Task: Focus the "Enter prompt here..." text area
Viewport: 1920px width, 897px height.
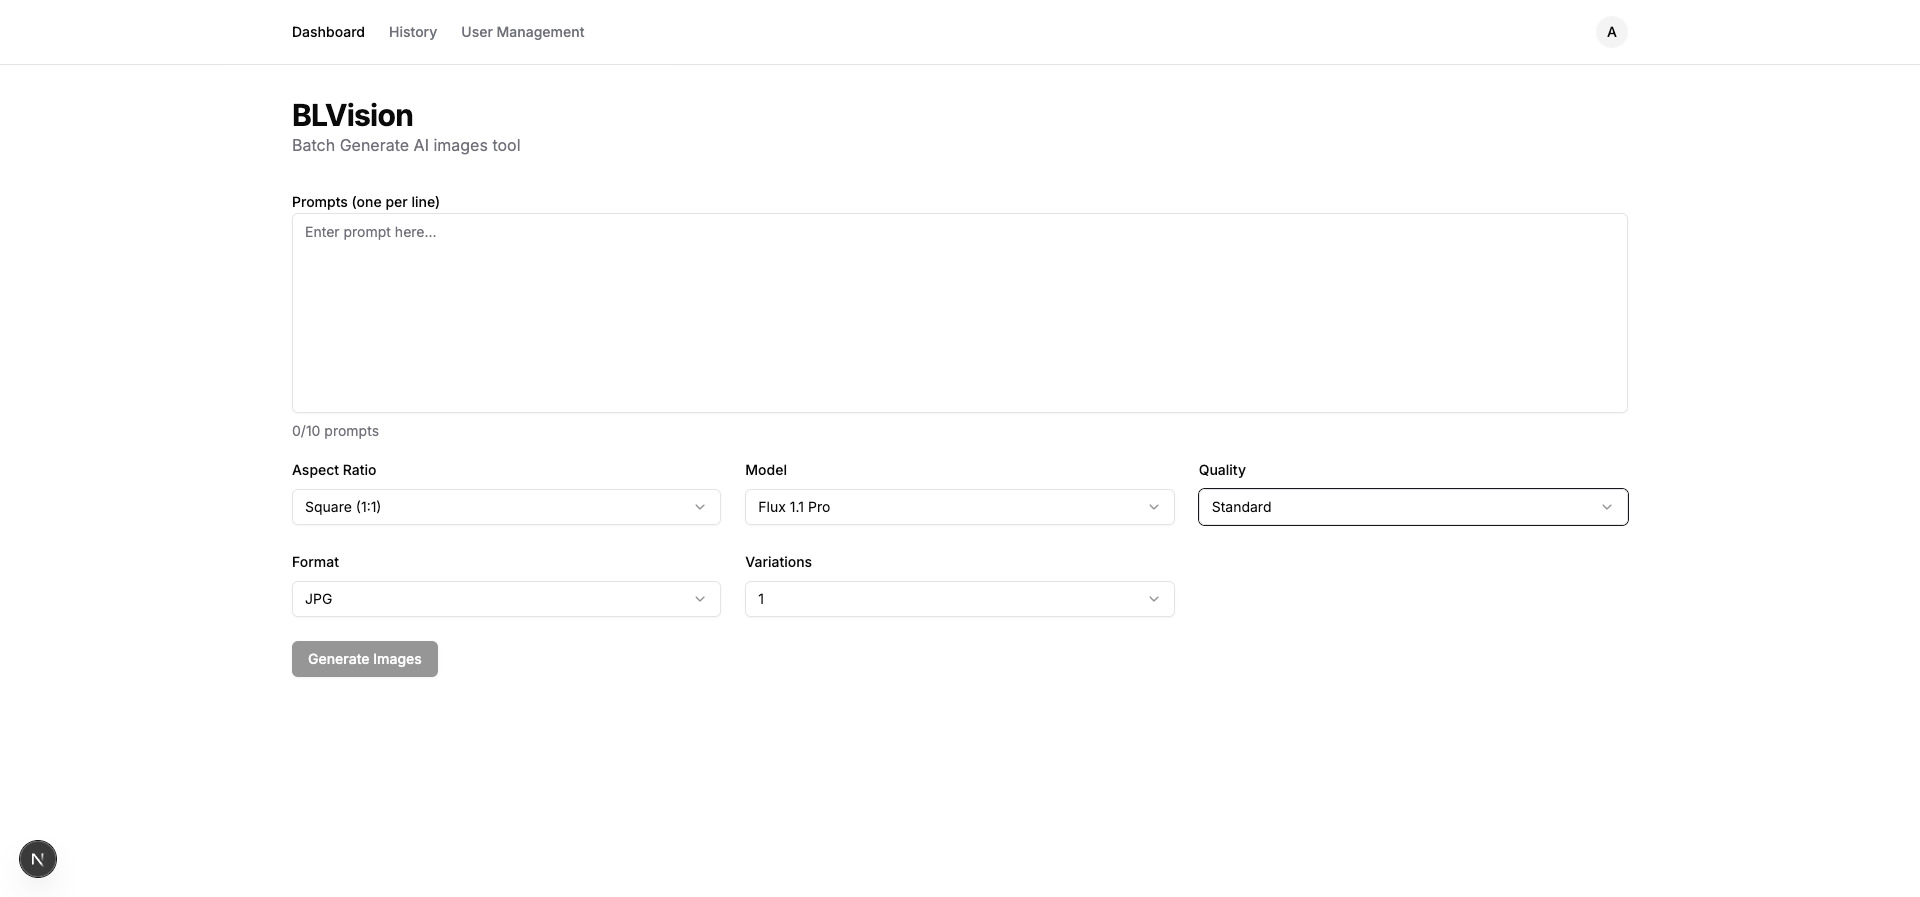Action: (x=959, y=312)
